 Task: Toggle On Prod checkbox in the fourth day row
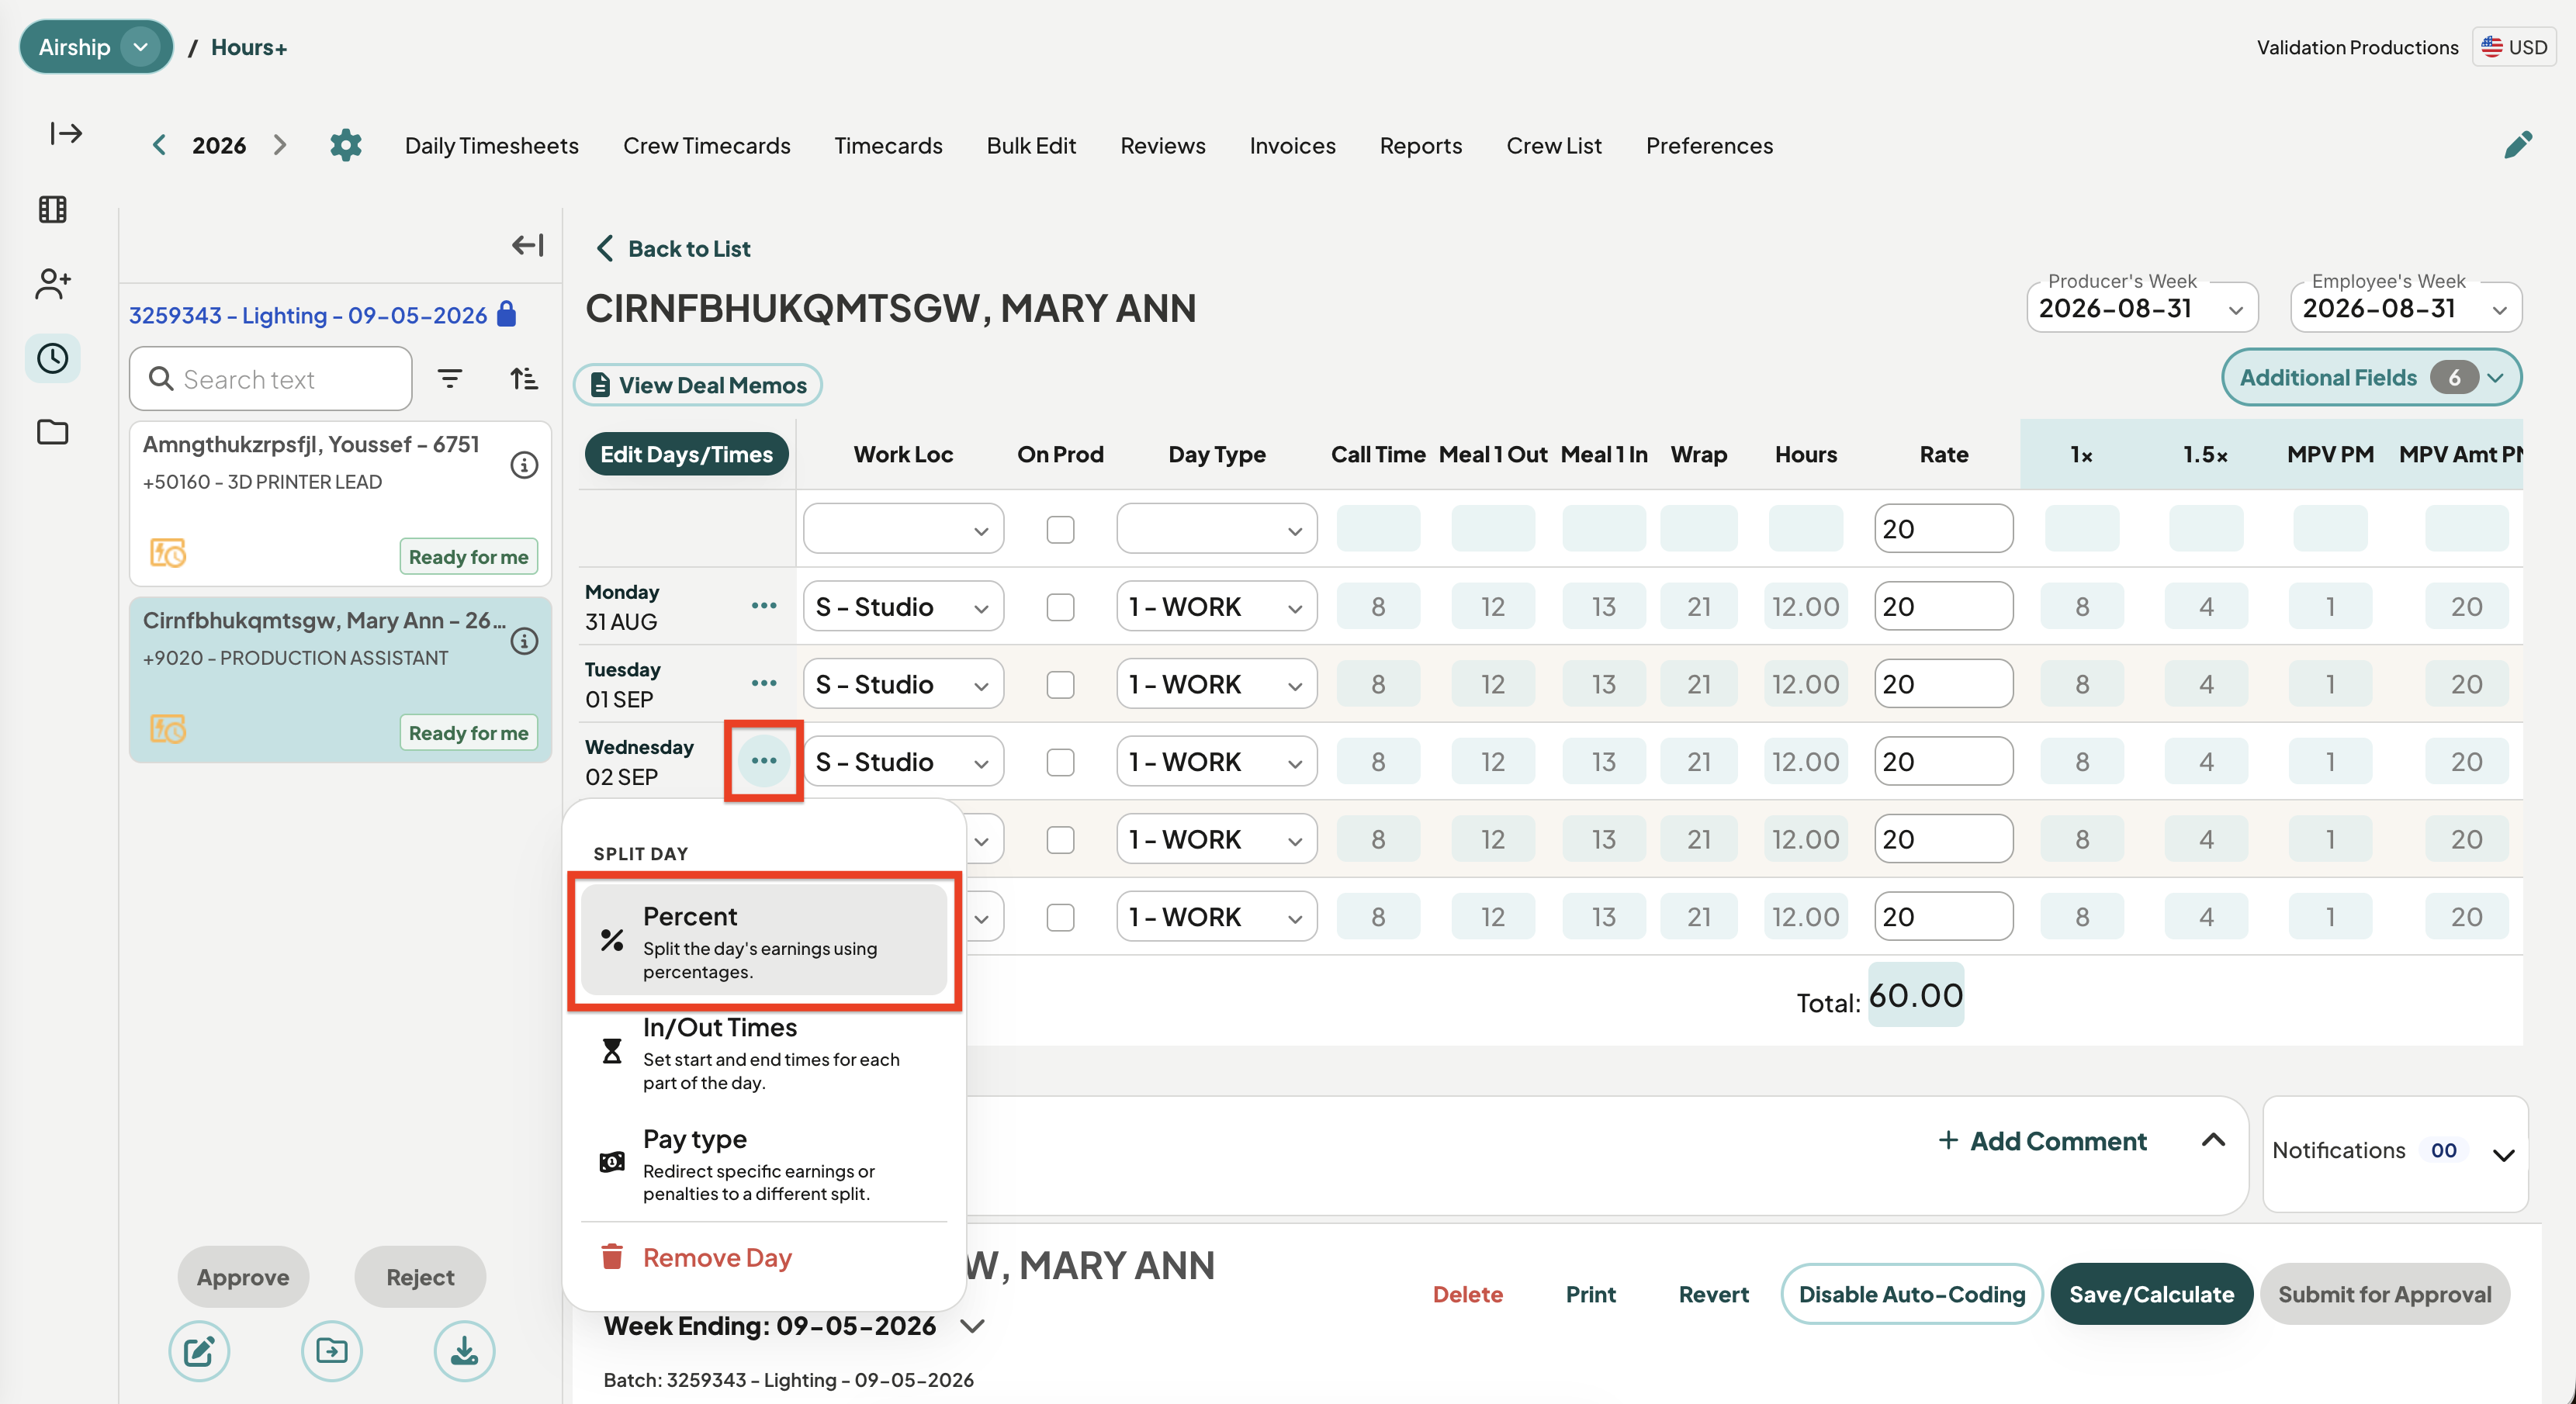pyautogui.click(x=1060, y=839)
